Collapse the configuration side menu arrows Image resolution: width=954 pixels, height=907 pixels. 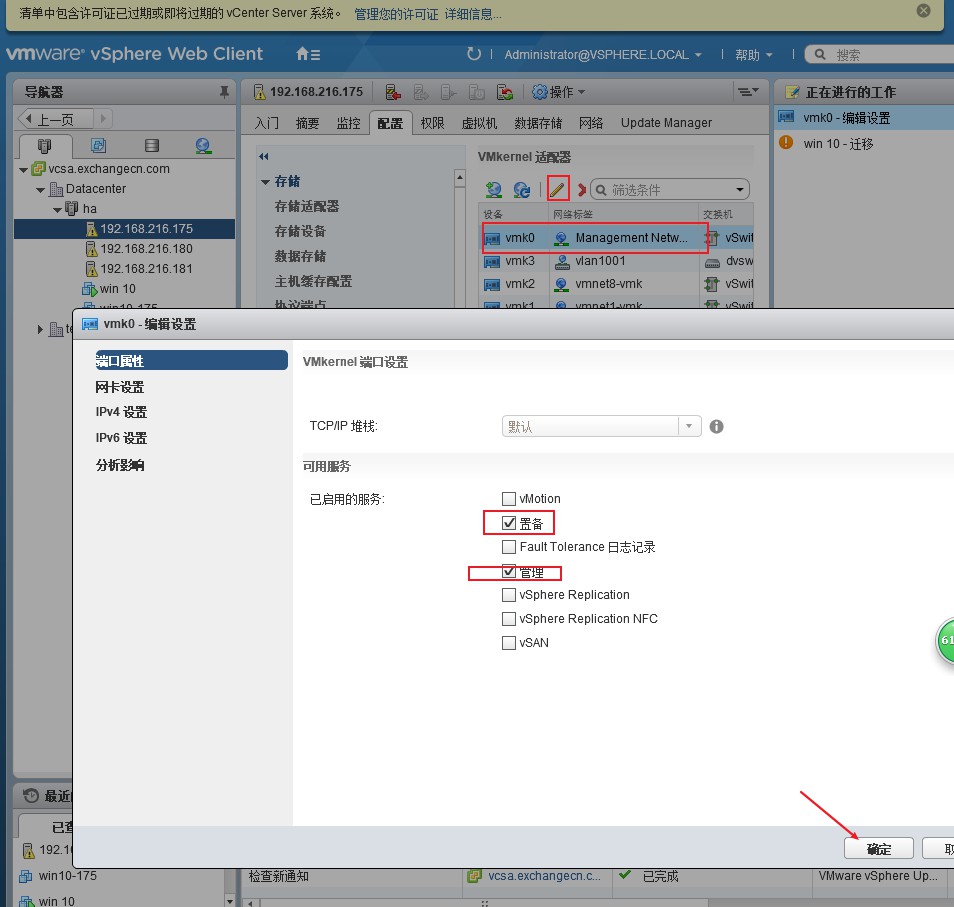pyautogui.click(x=263, y=156)
